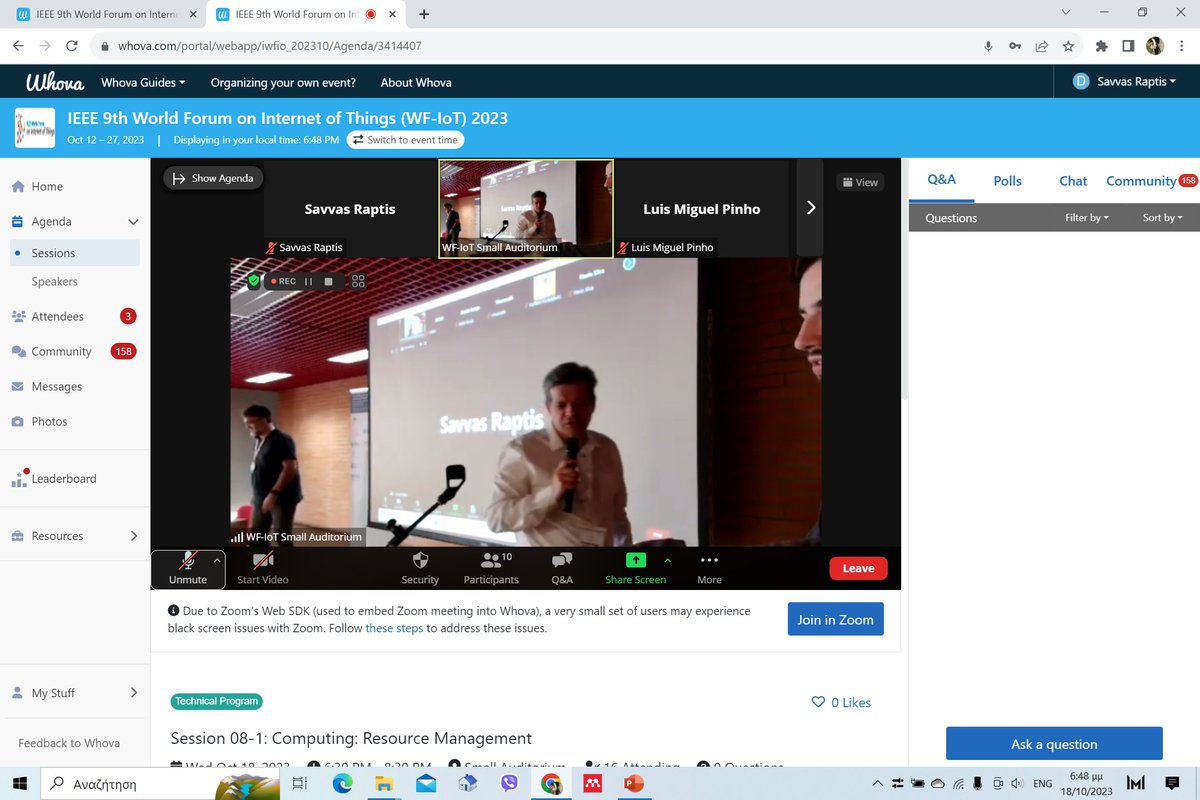Switch to the Polls tab
The width and height of the screenshot is (1200, 800).
(x=1007, y=181)
